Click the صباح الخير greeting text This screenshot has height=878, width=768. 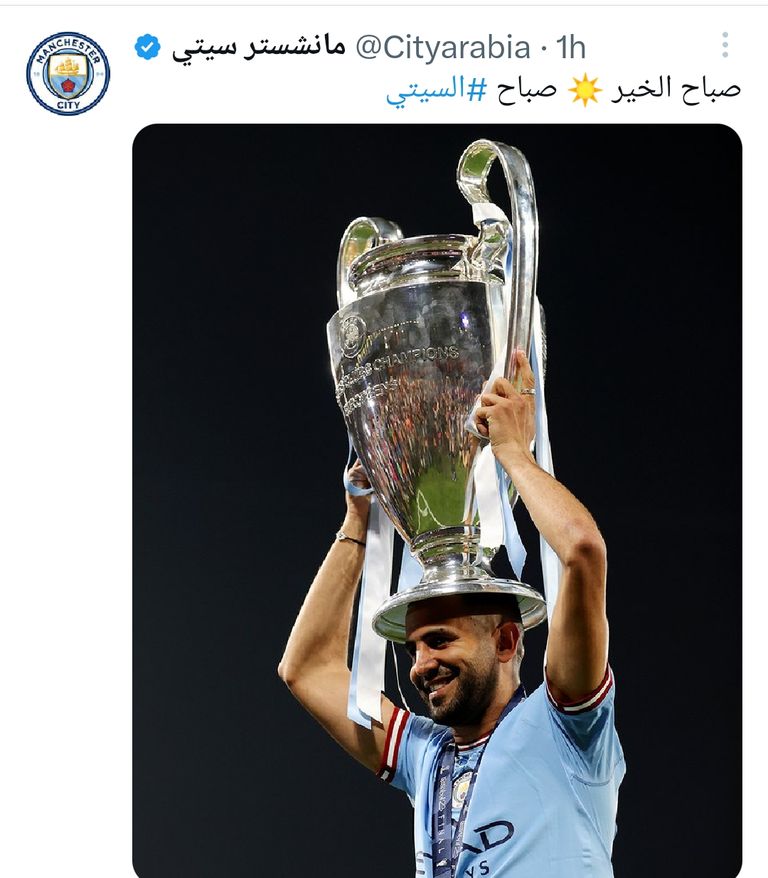(x=676, y=88)
